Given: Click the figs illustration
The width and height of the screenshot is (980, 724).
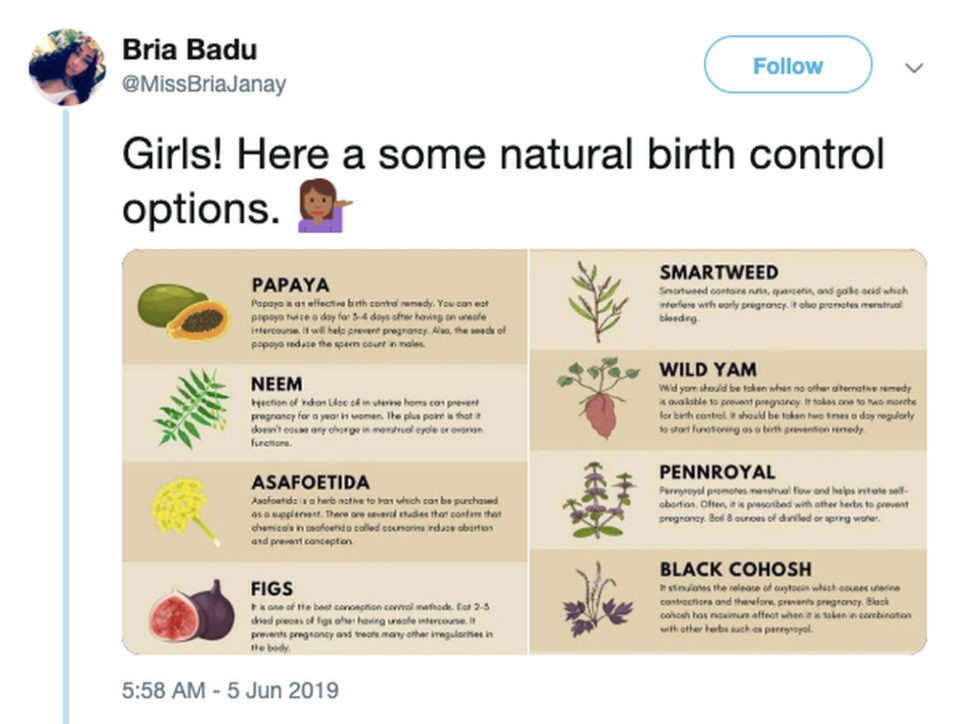Looking at the screenshot, I should (191, 608).
